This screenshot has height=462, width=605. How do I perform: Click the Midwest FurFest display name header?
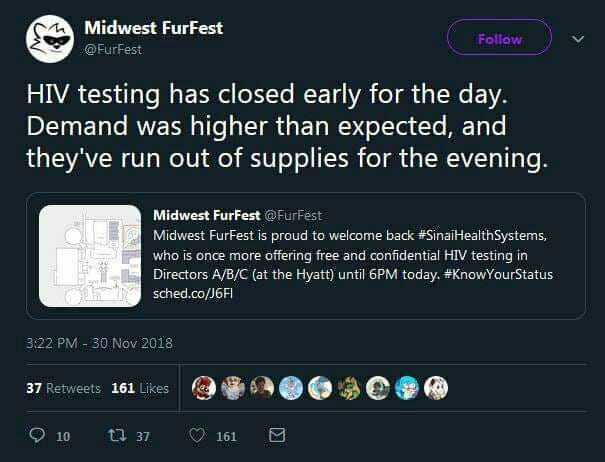click(x=153, y=27)
